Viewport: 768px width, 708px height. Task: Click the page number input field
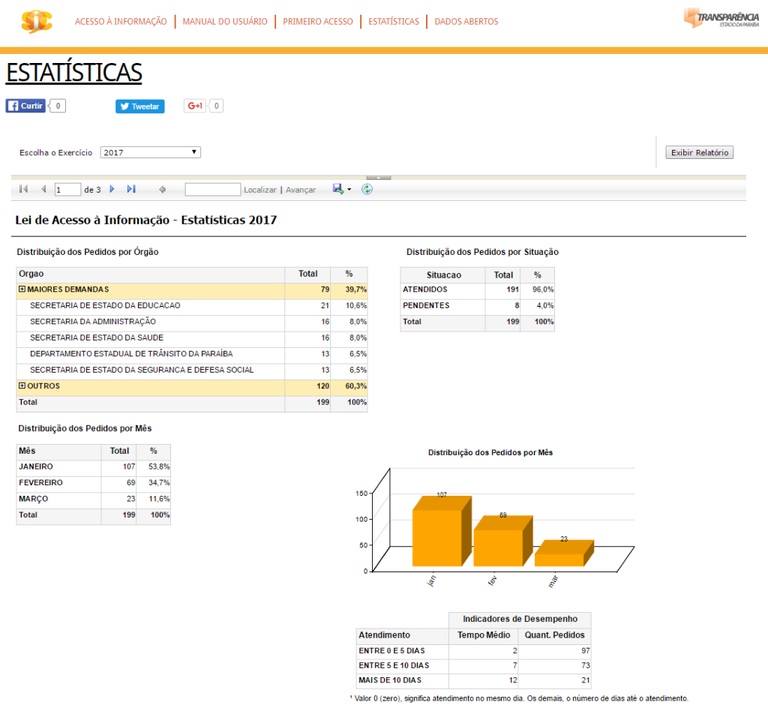point(68,189)
